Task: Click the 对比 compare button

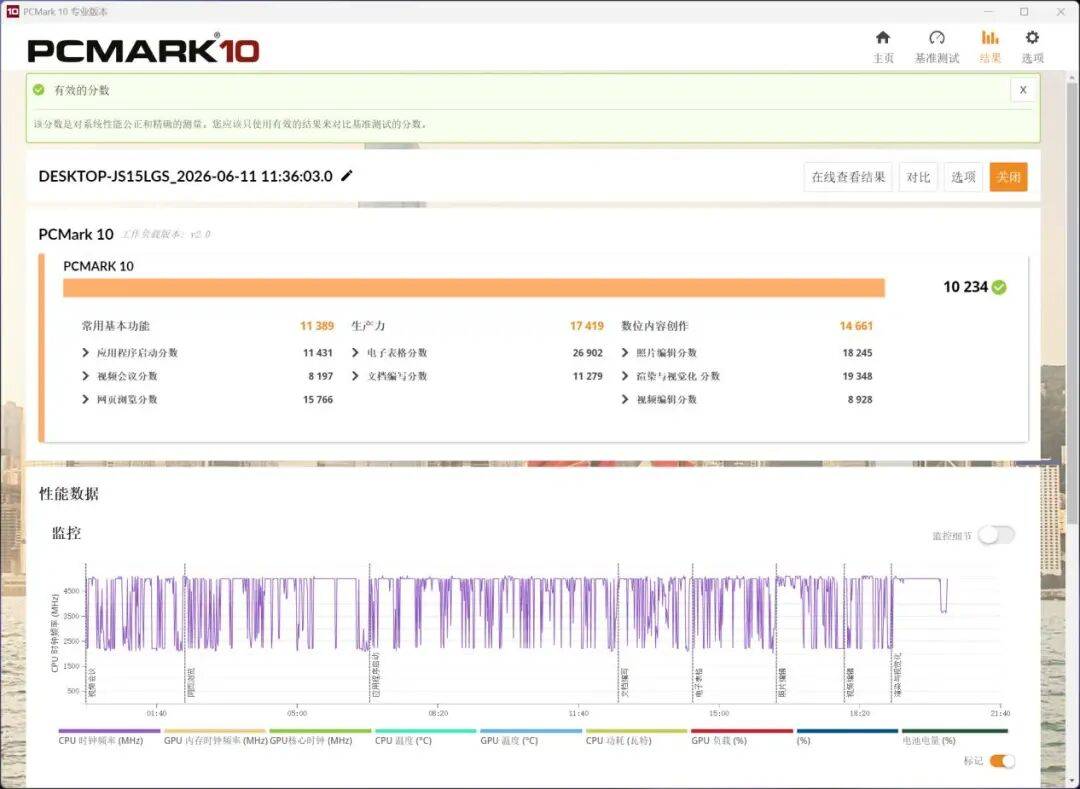Action: tap(918, 177)
